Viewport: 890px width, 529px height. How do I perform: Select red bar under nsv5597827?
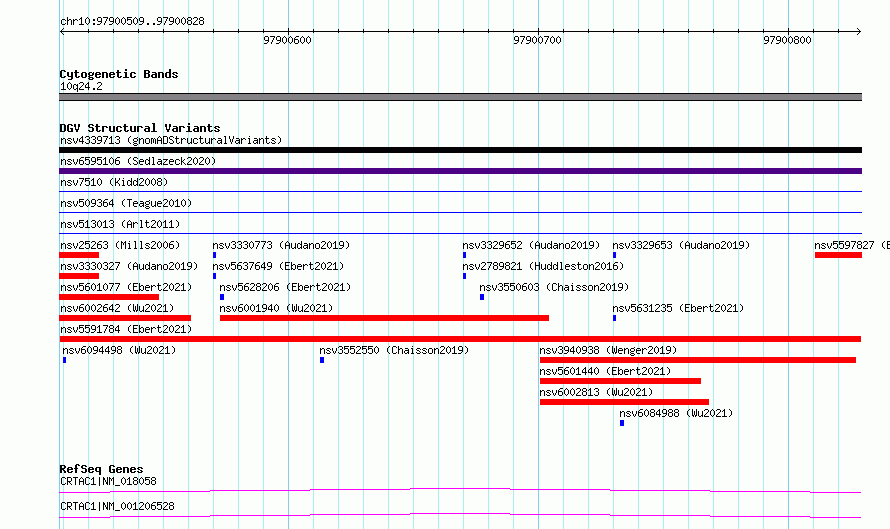[x=838, y=255]
